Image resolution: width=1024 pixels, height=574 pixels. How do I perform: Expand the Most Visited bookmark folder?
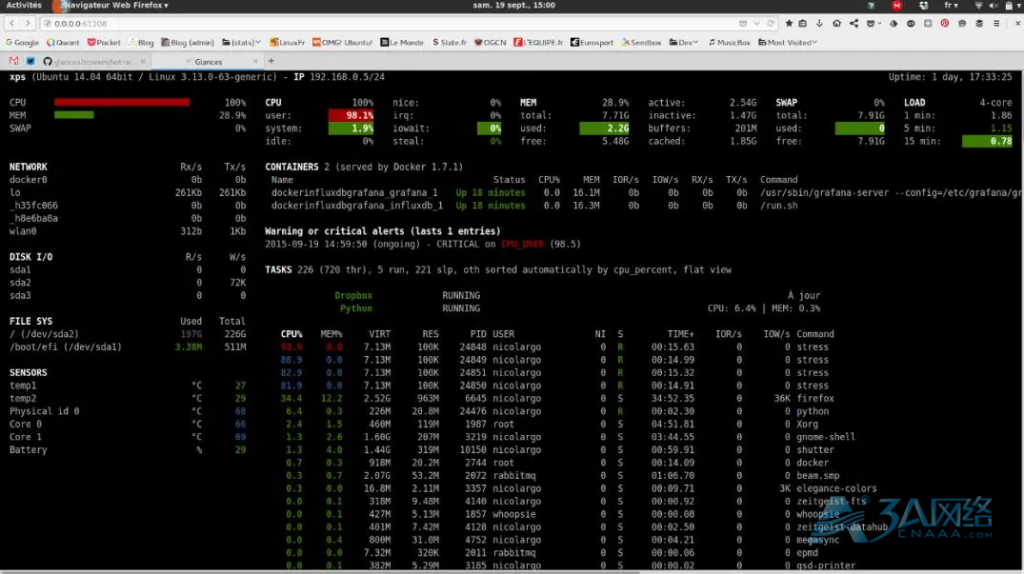click(x=788, y=42)
